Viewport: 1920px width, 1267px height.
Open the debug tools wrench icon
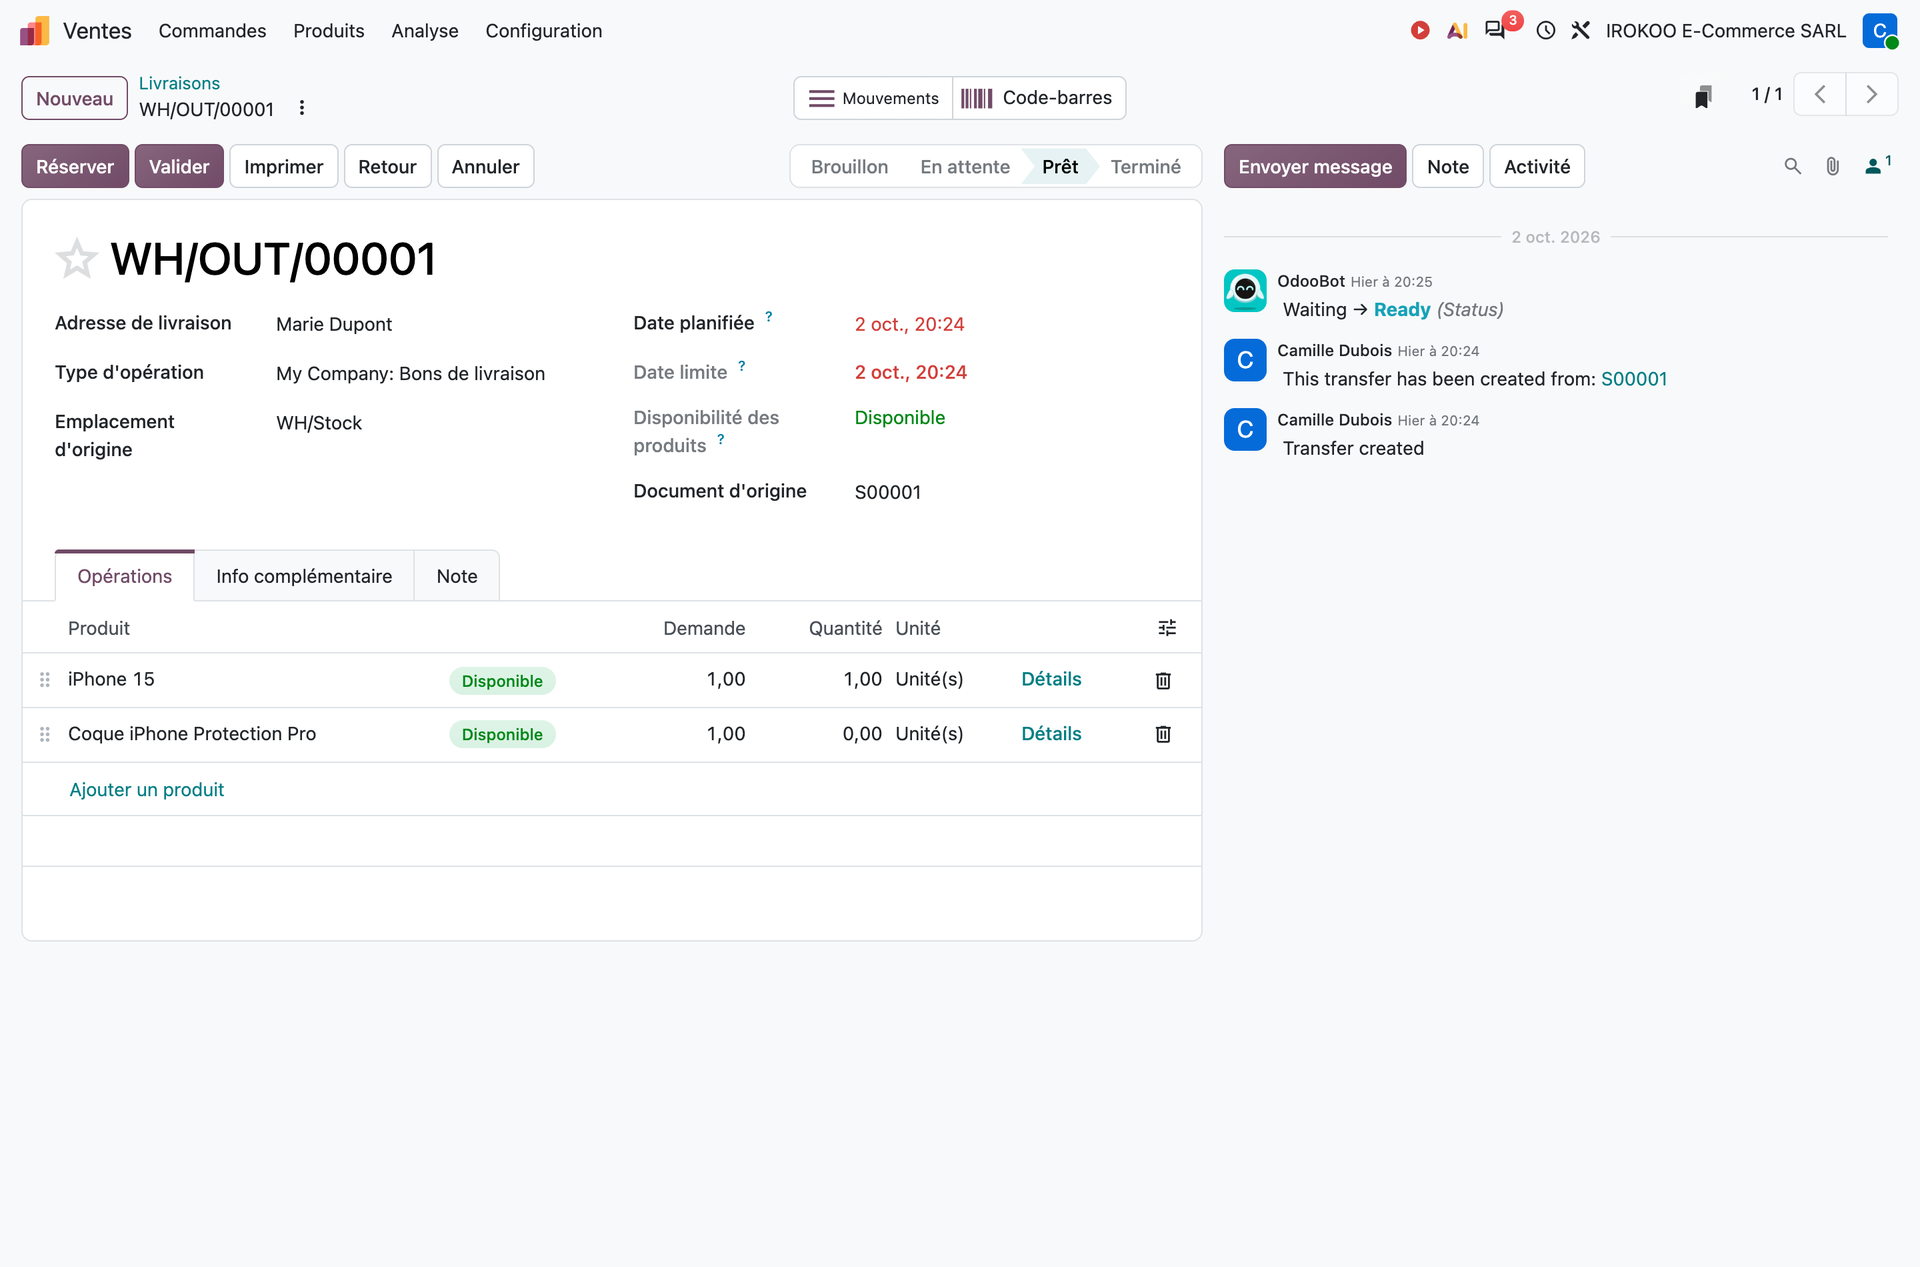pyautogui.click(x=1581, y=31)
